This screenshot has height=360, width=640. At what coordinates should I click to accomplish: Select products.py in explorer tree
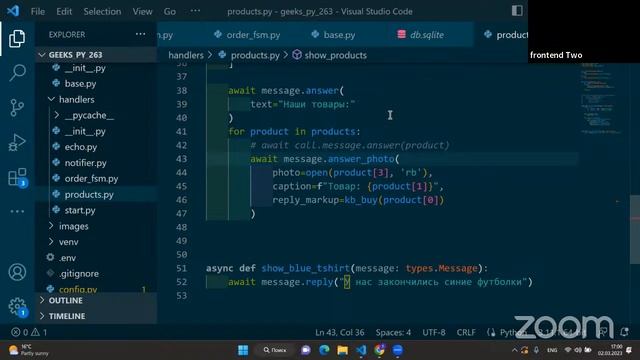click(x=89, y=195)
